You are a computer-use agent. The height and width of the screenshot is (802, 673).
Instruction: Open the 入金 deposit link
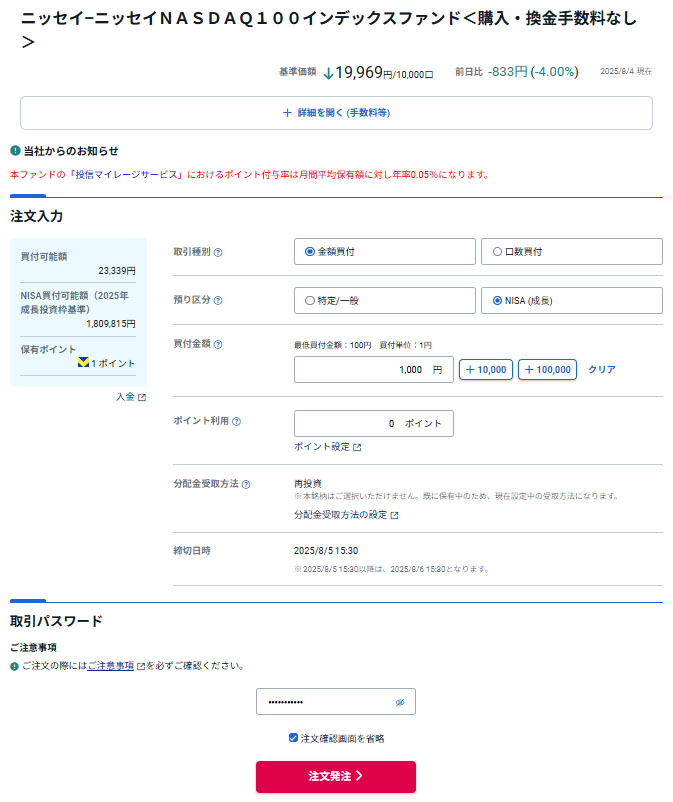click(x=130, y=397)
